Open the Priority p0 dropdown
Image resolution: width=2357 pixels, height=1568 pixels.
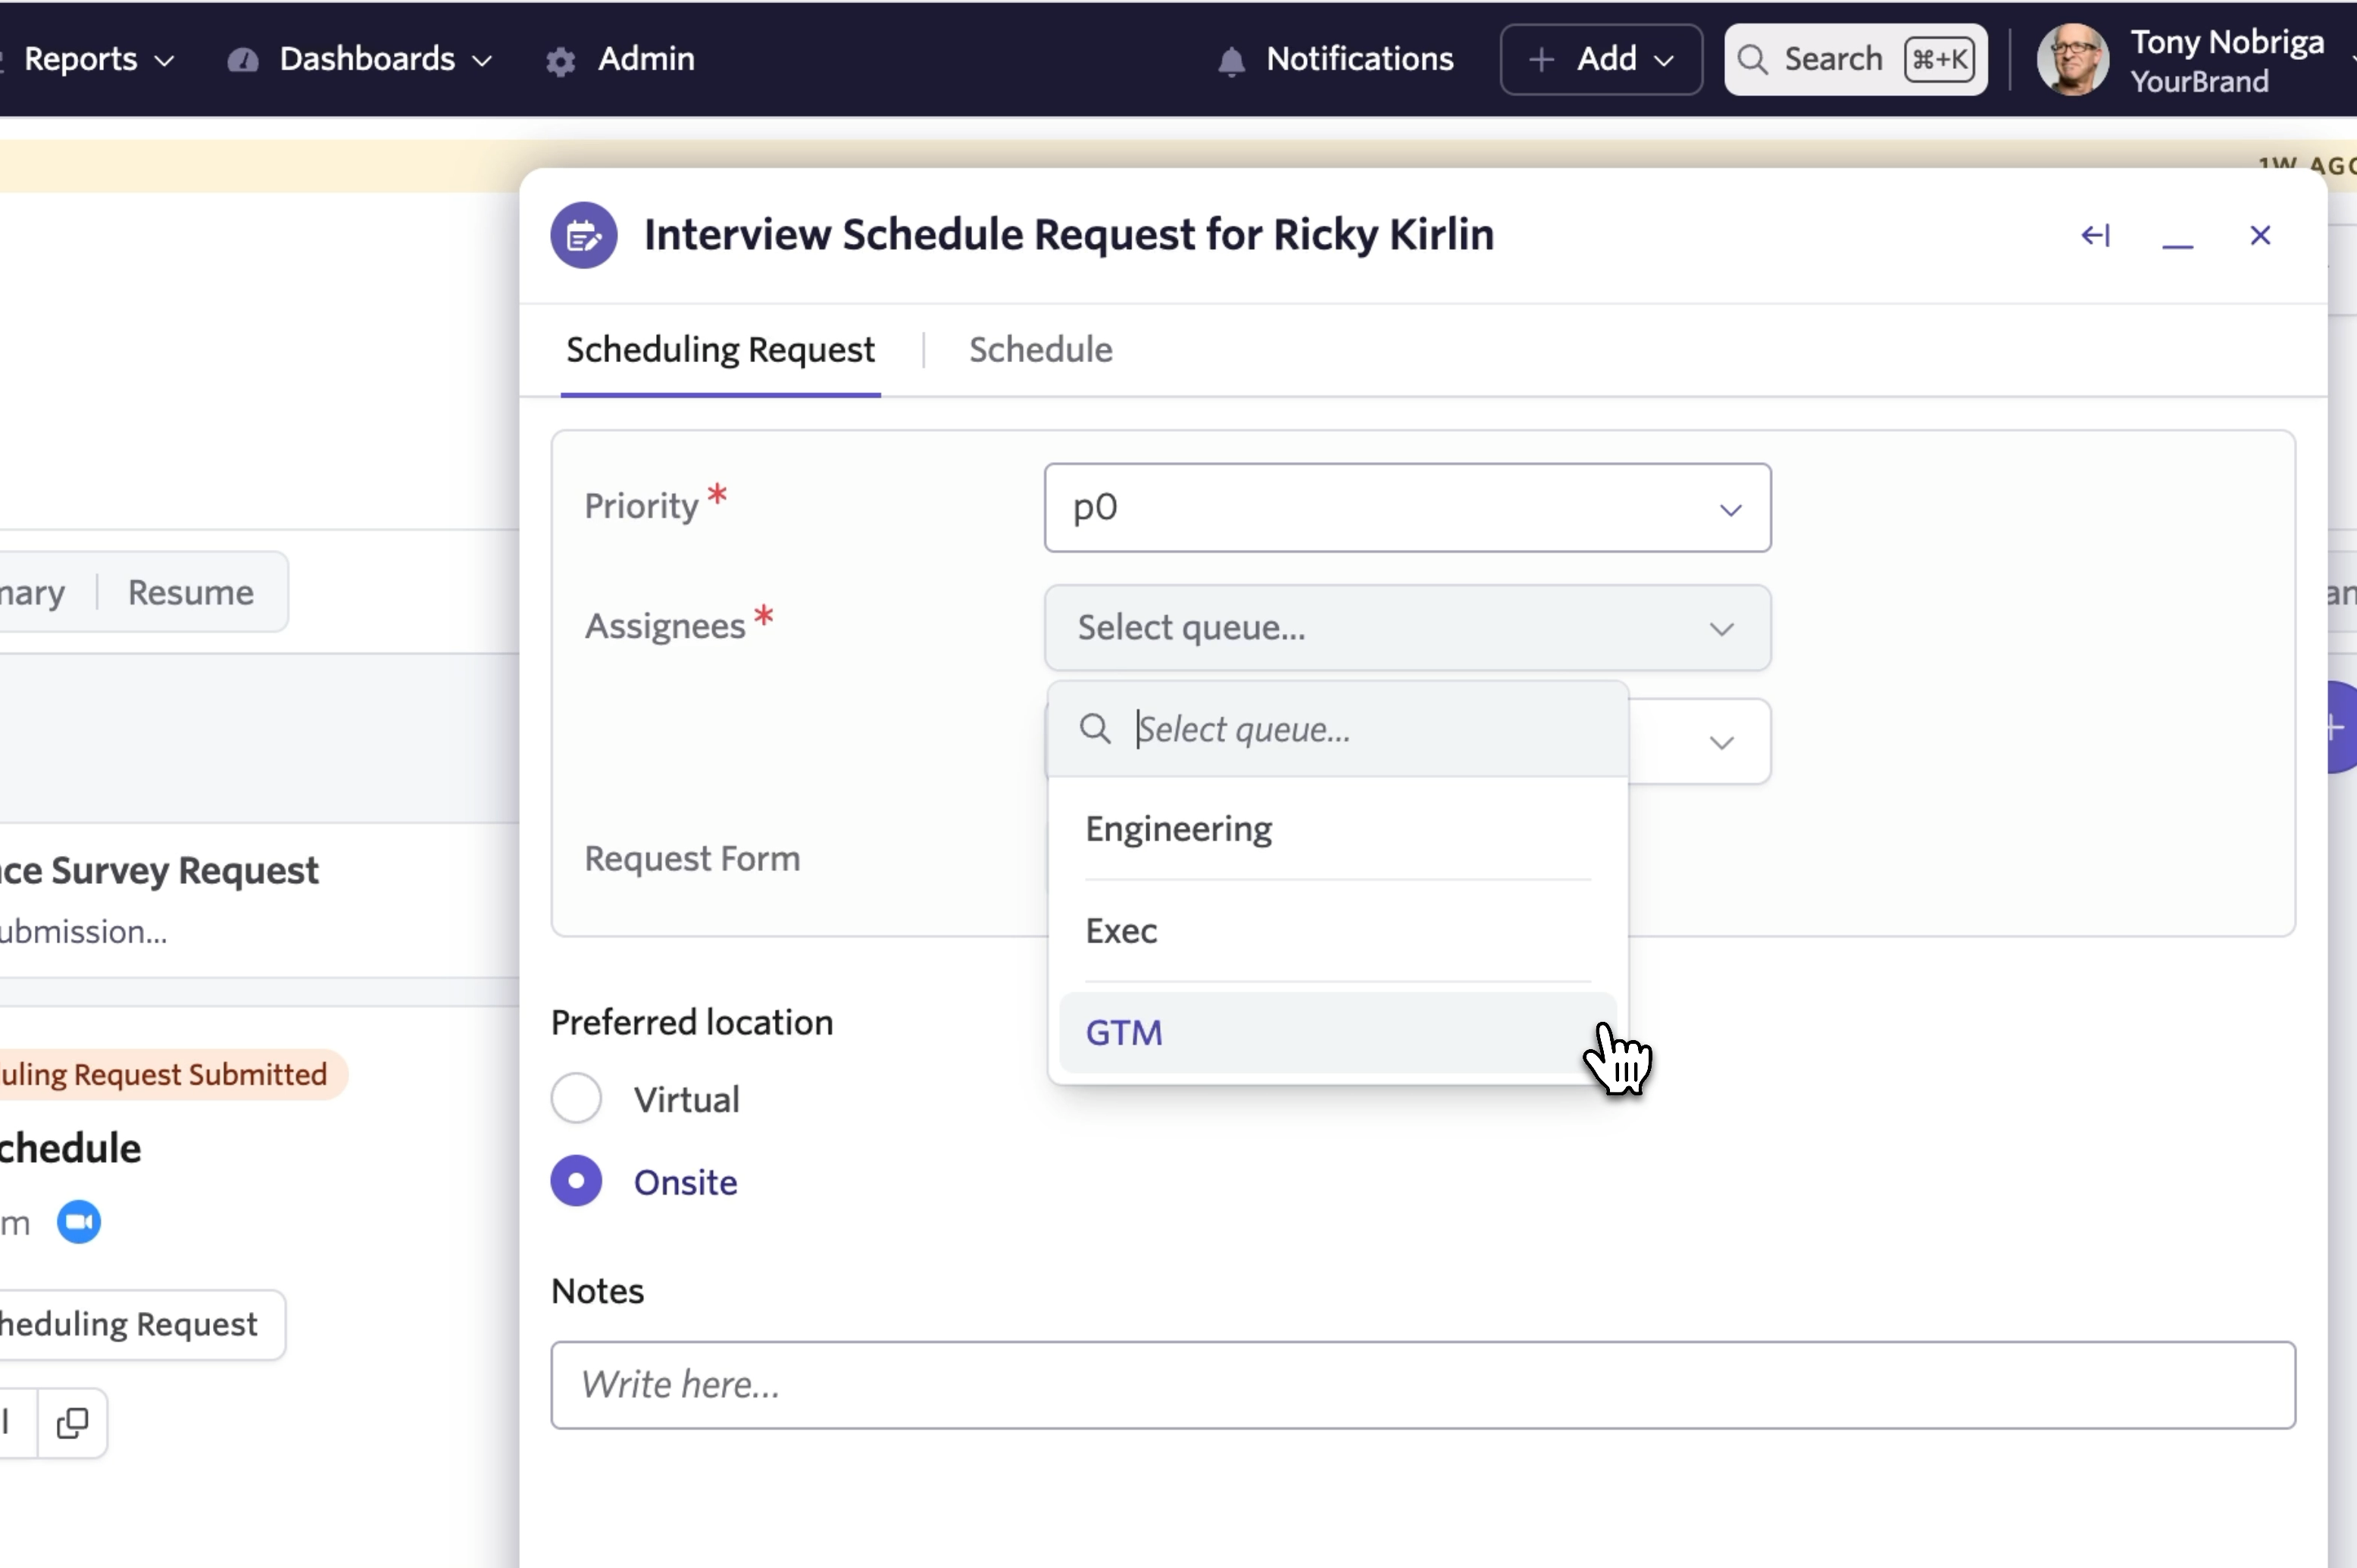(1407, 507)
